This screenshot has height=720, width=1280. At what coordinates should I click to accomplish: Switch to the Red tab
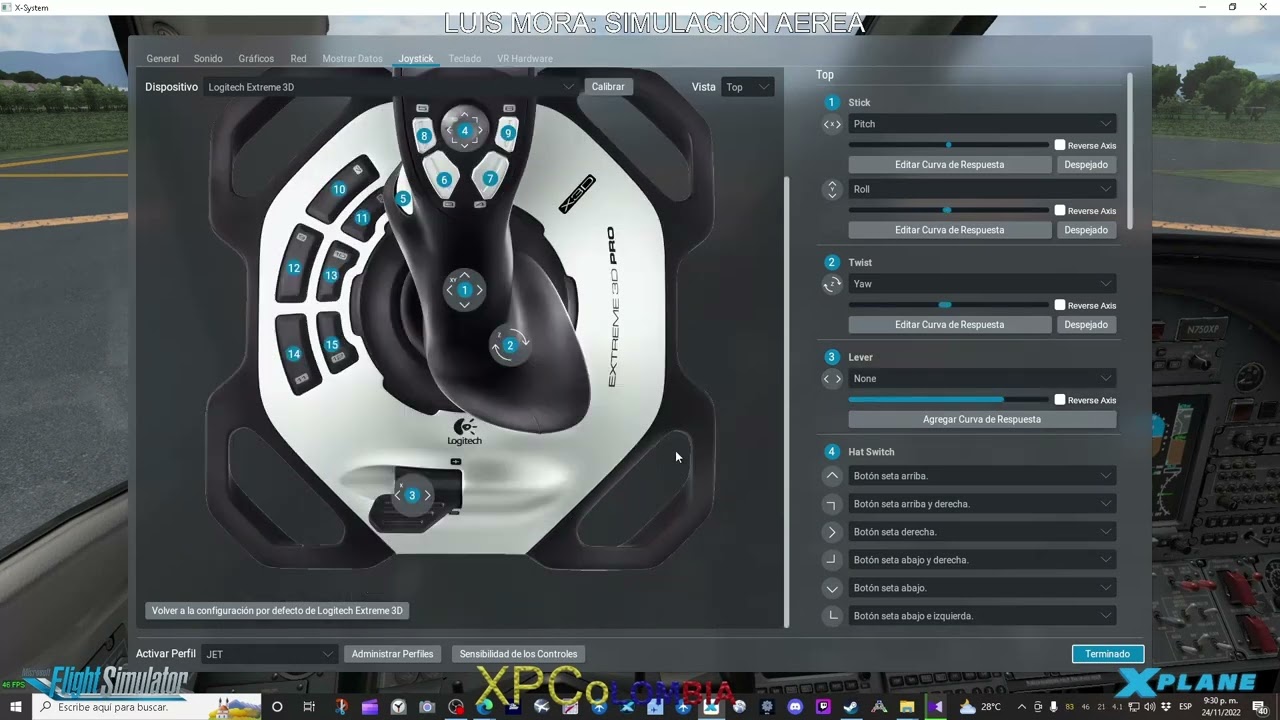click(x=298, y=59)
